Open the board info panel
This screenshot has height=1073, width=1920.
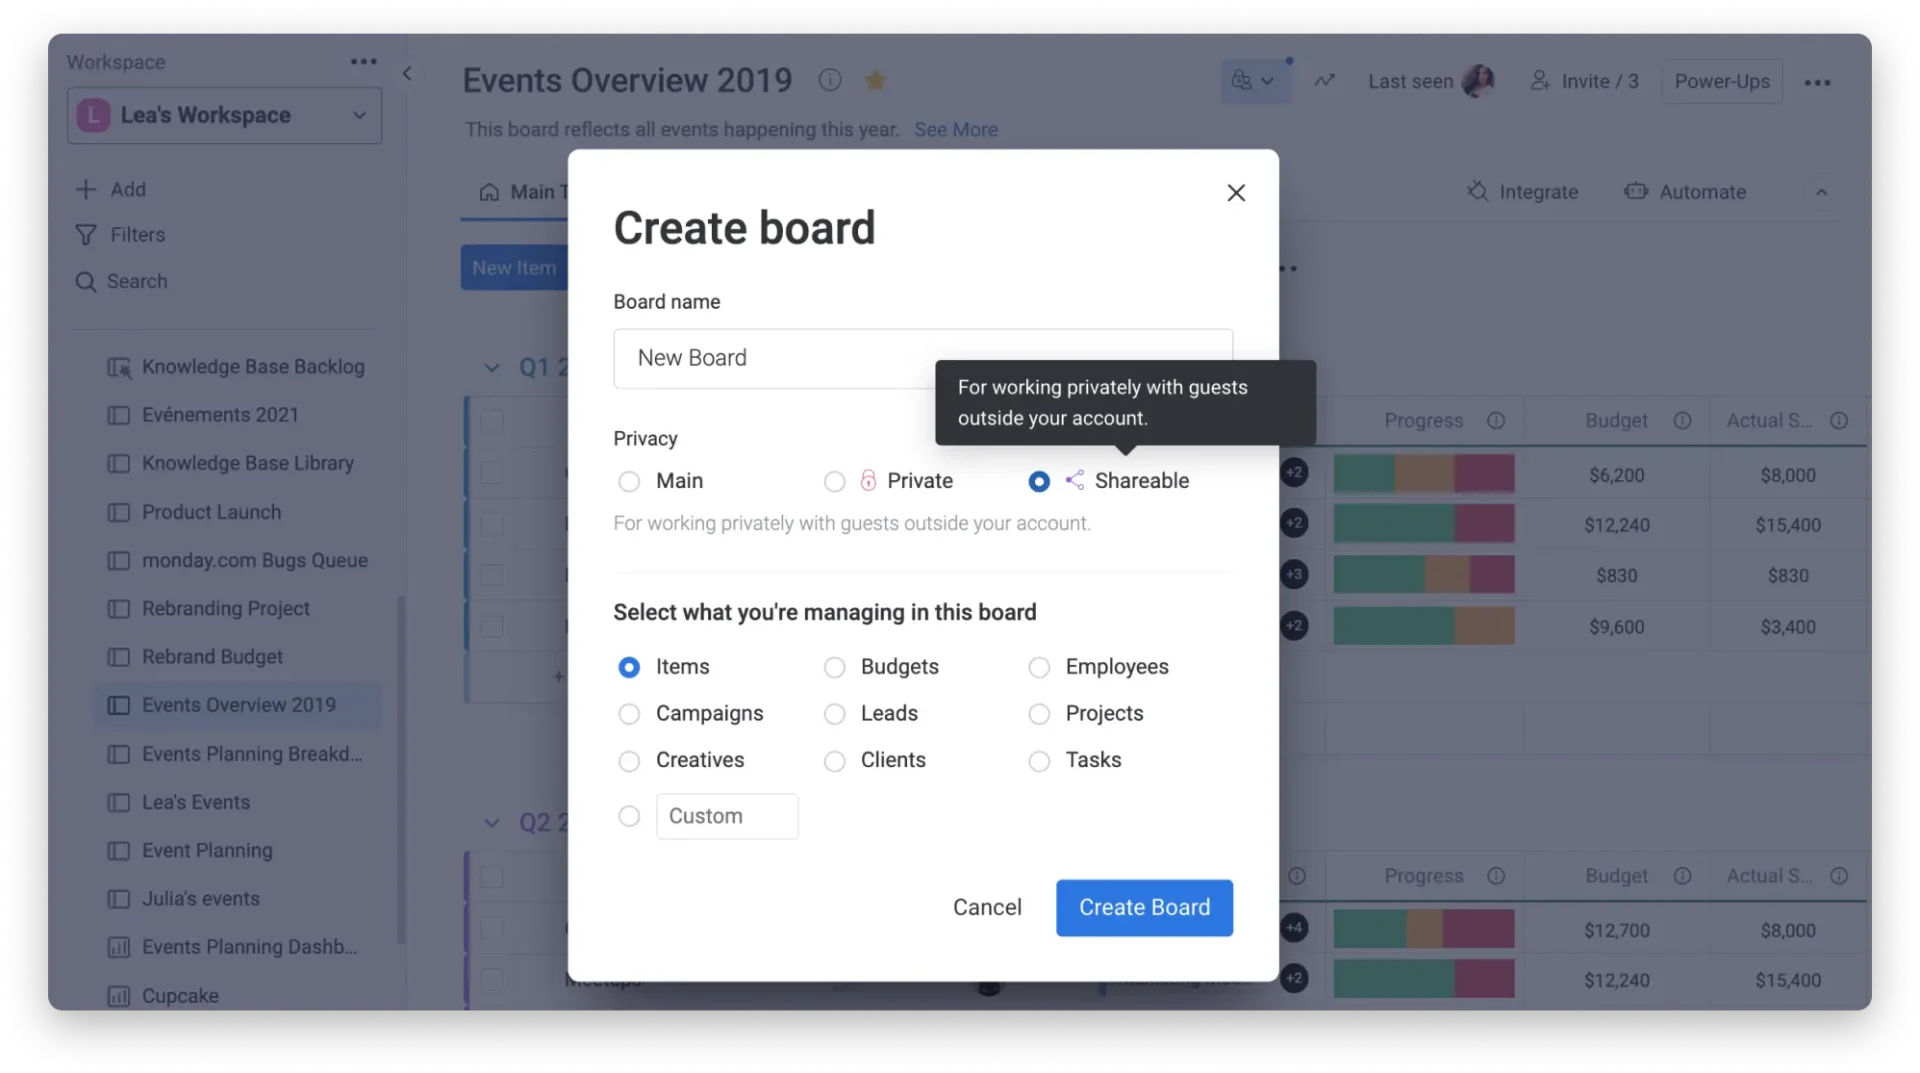(830, 80)
